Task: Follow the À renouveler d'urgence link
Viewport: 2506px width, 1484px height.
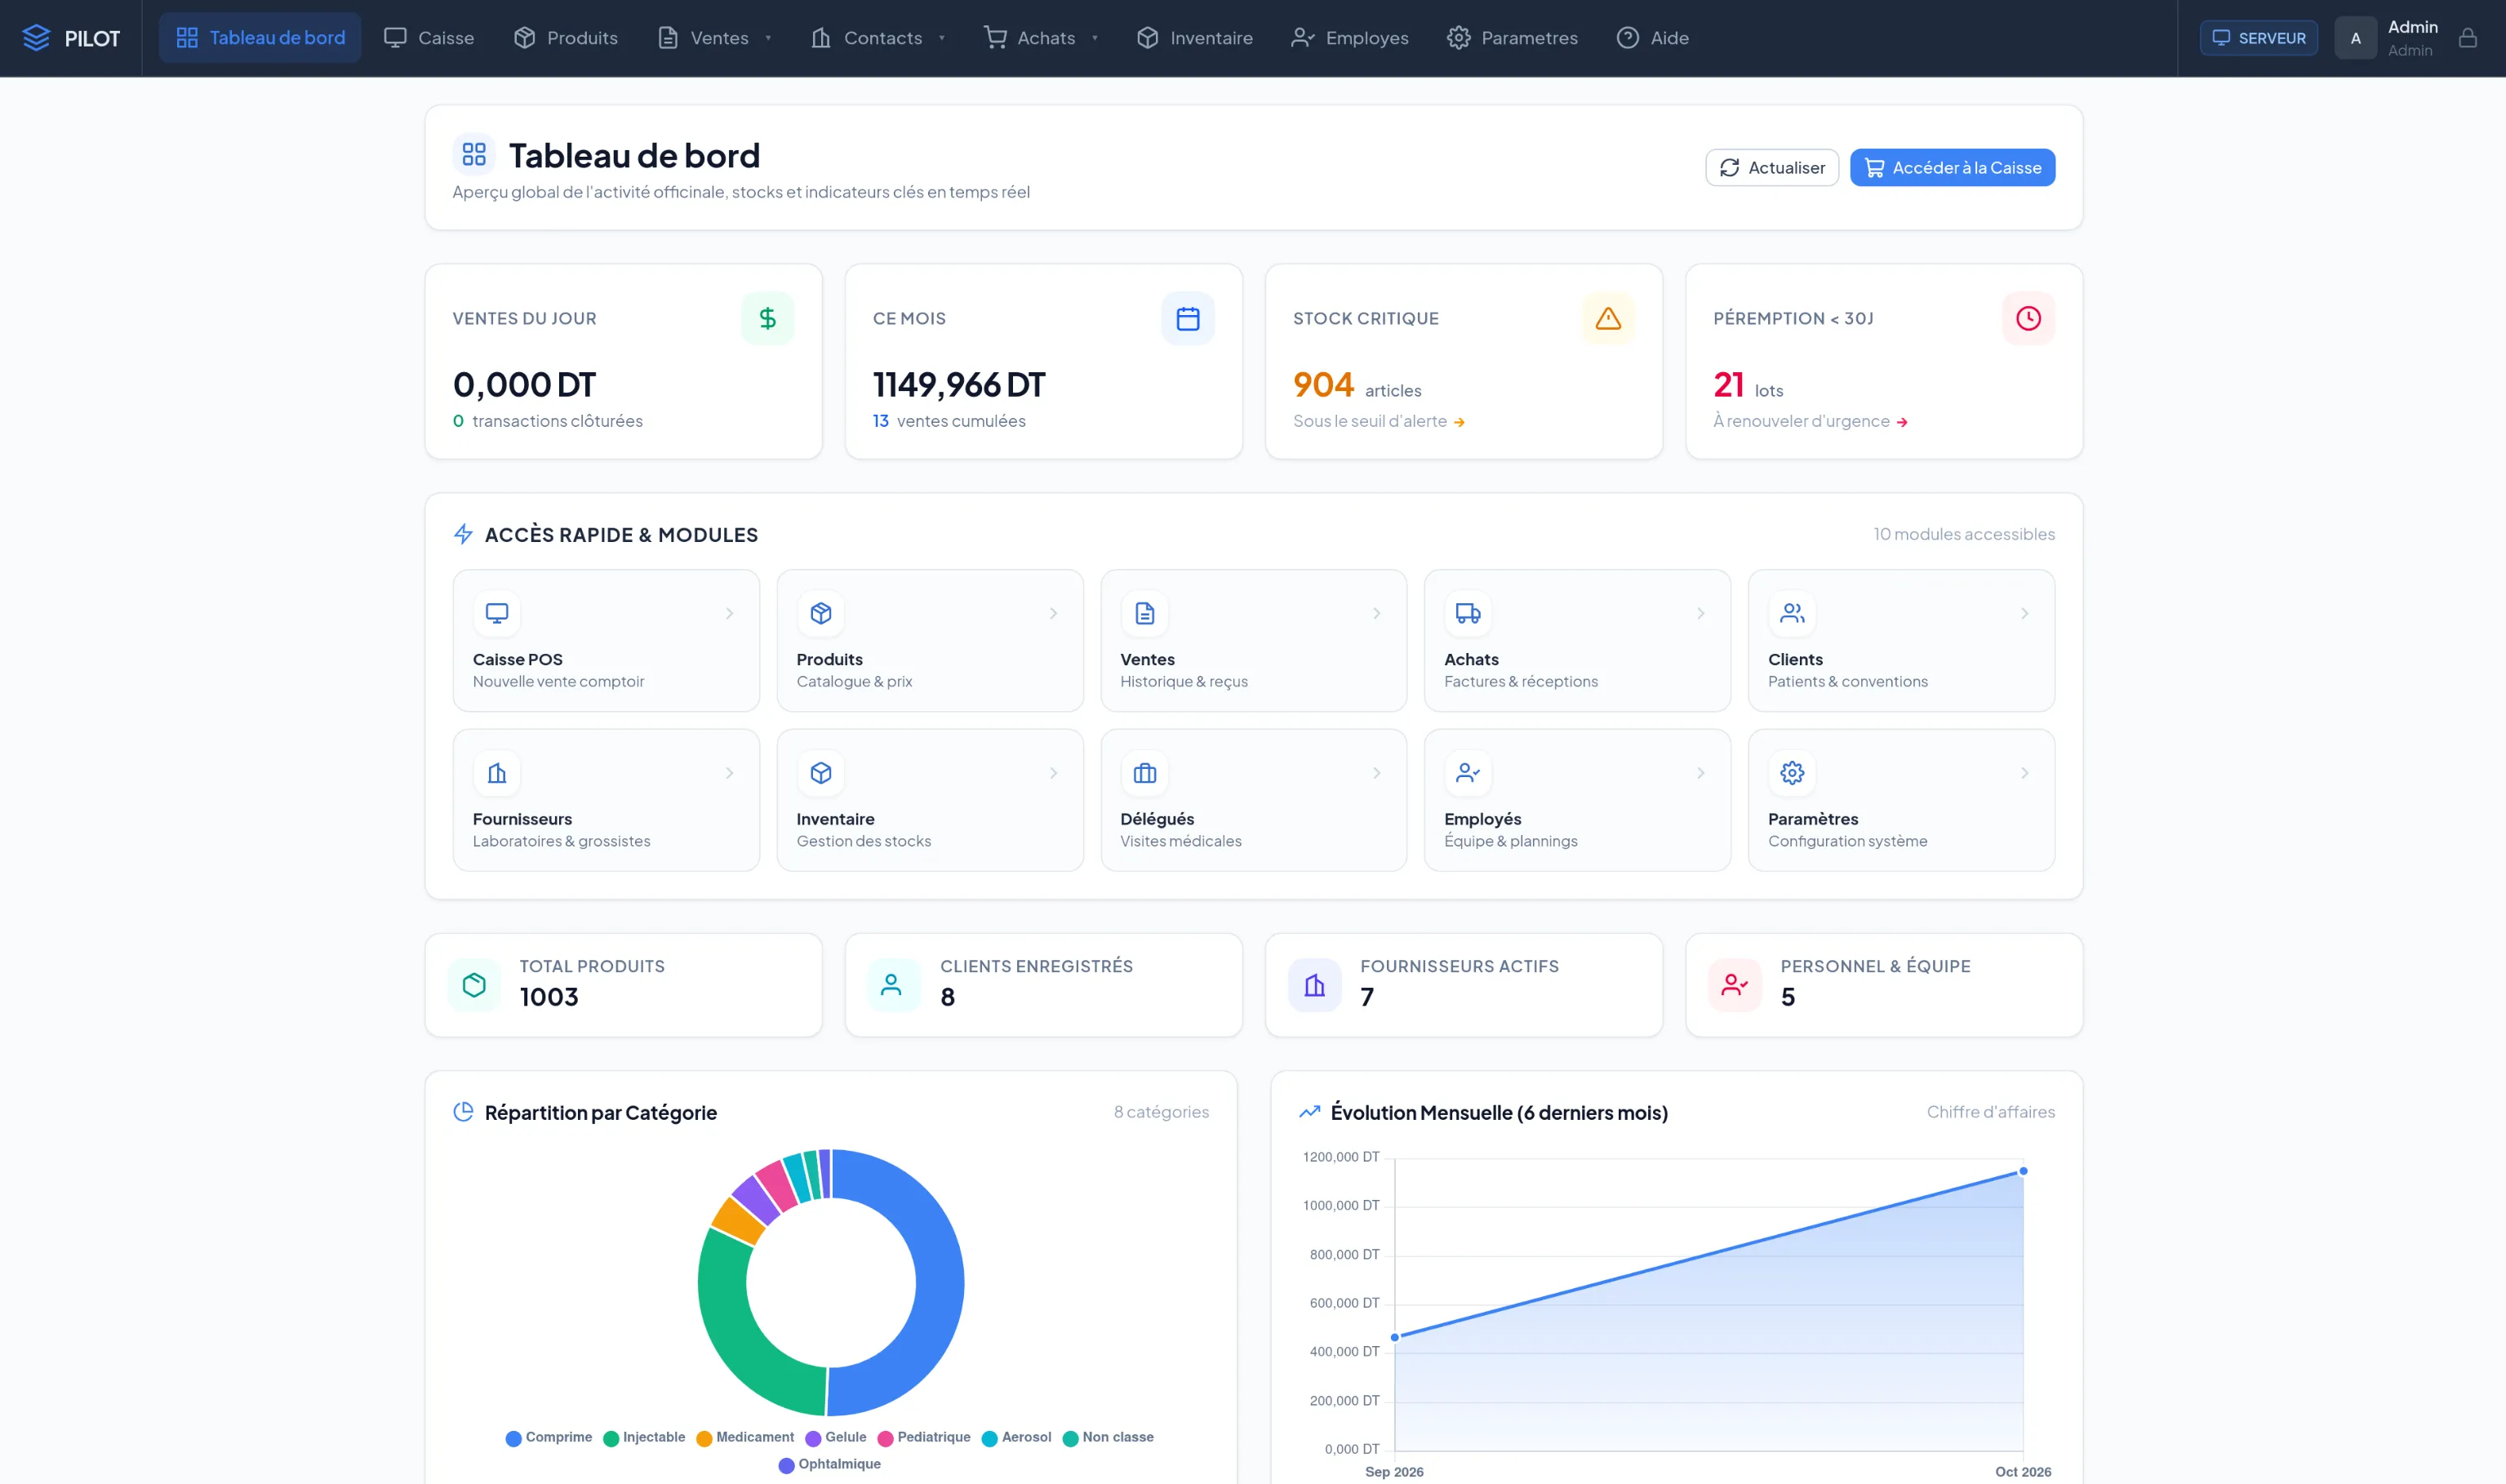Action: point(1810,421)
